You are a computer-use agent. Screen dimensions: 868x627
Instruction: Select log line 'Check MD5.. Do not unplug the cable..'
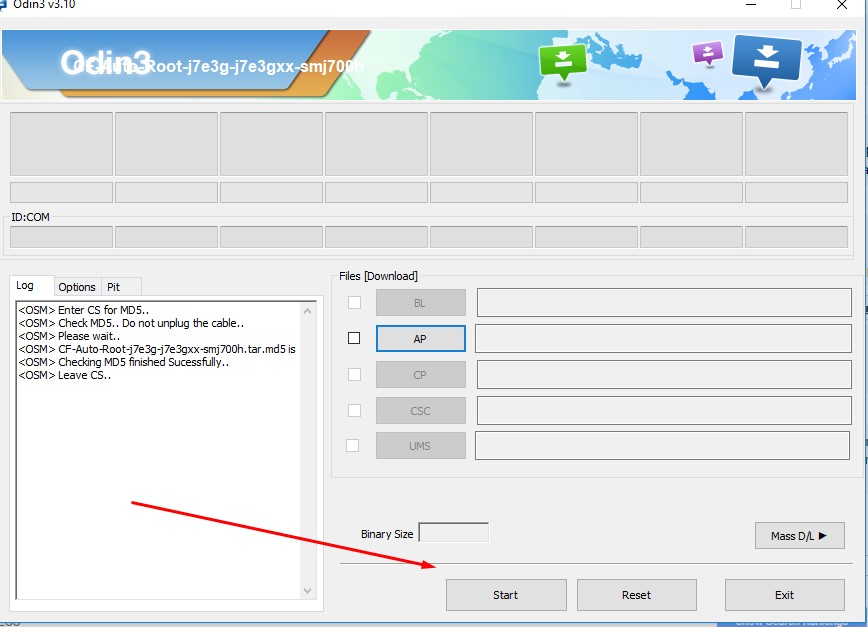pyautogui.click(x=131, y=323)
